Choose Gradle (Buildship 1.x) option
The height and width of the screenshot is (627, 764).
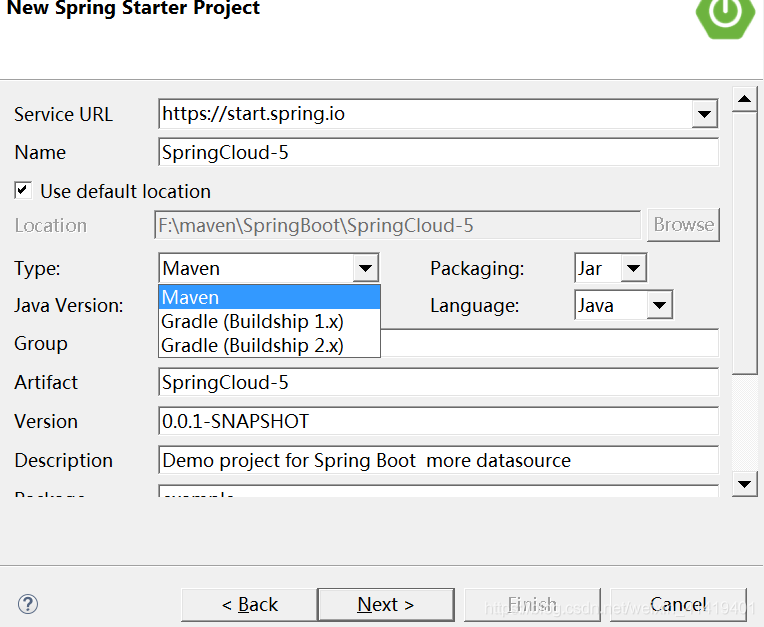(x=269, y=322)
